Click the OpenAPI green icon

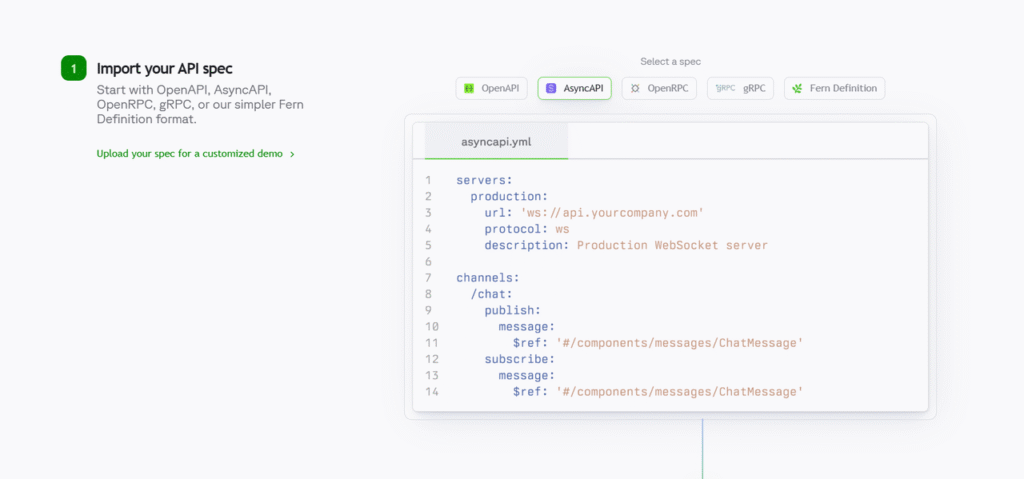(470, 89)
